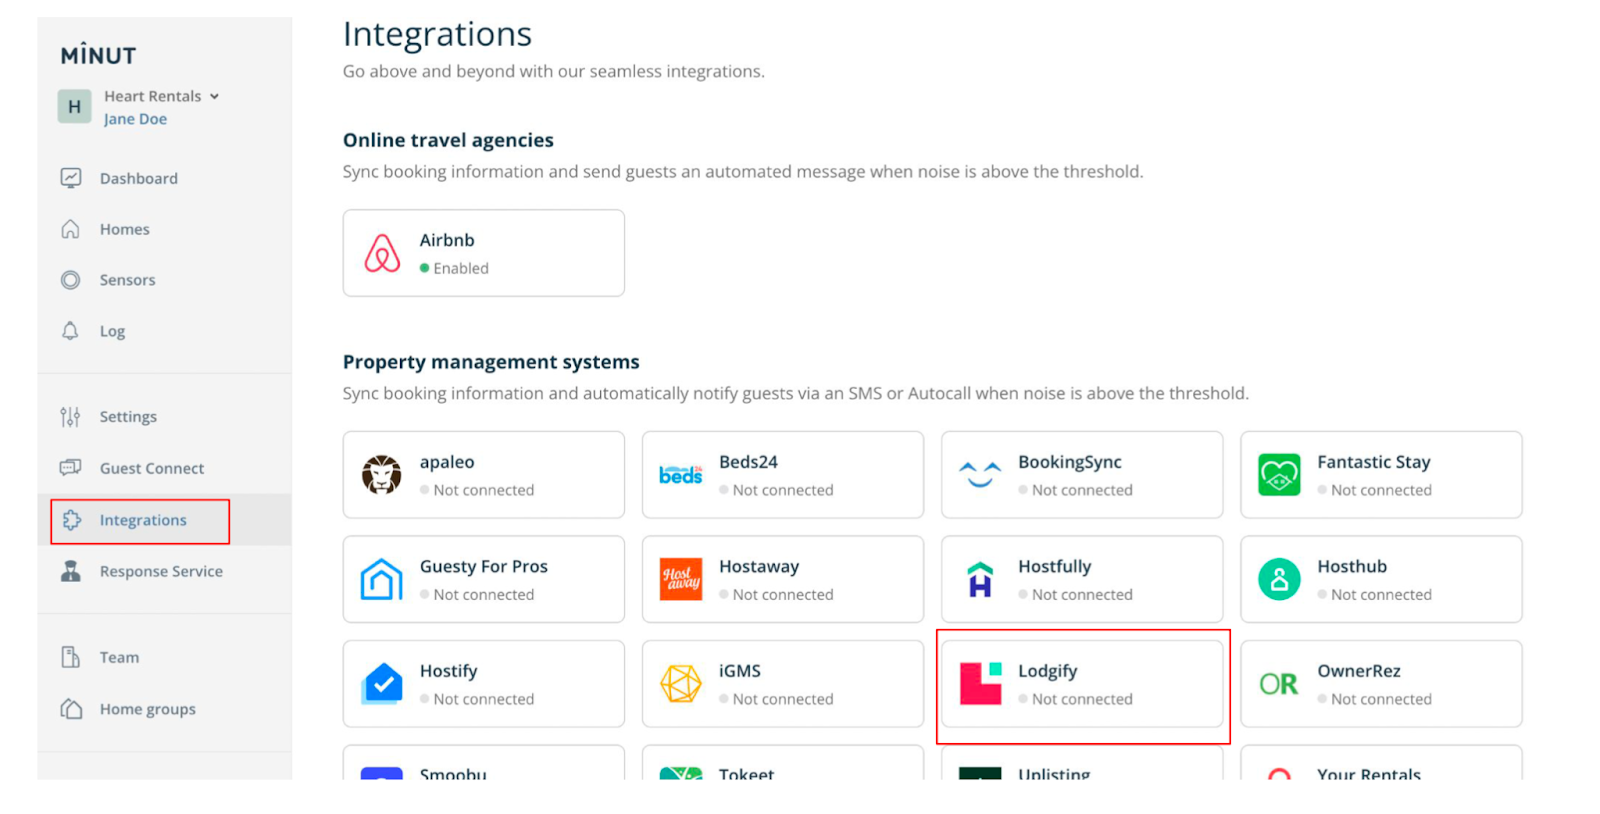Open Sensors in the sidebar
The image size is (1600, 814).
pos(127,280)
